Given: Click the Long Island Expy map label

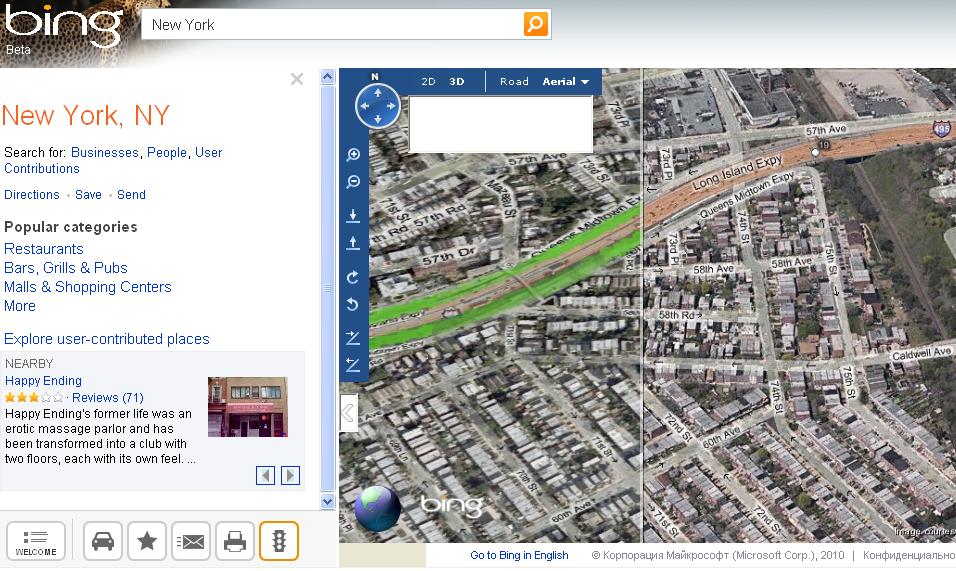Looking at the screenshot, I should click(x=737, y=172).
